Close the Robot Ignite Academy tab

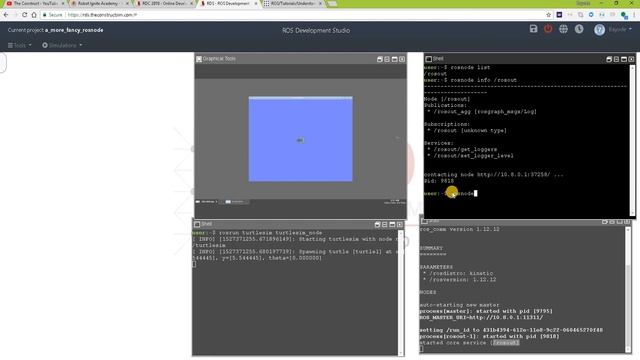point(127,3)
